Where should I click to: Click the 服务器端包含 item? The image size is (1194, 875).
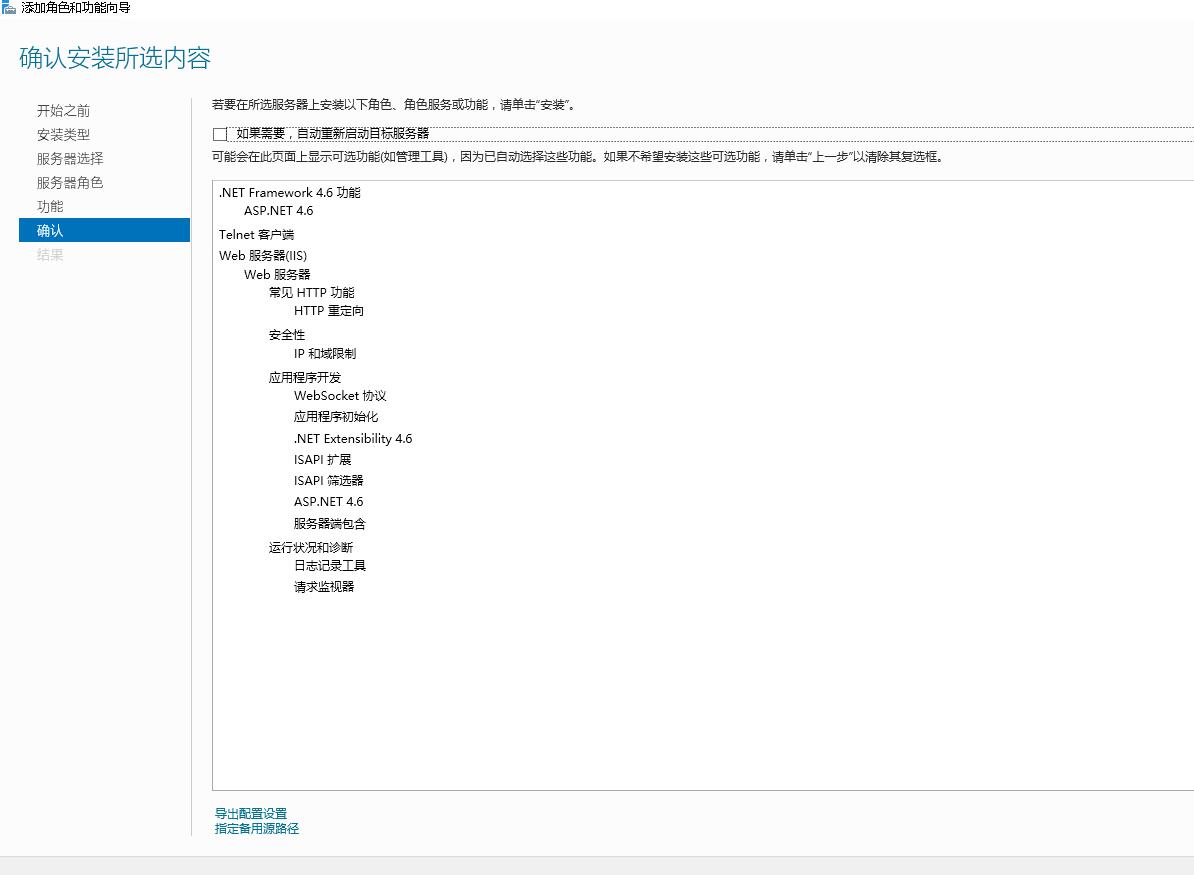[330, 524]
